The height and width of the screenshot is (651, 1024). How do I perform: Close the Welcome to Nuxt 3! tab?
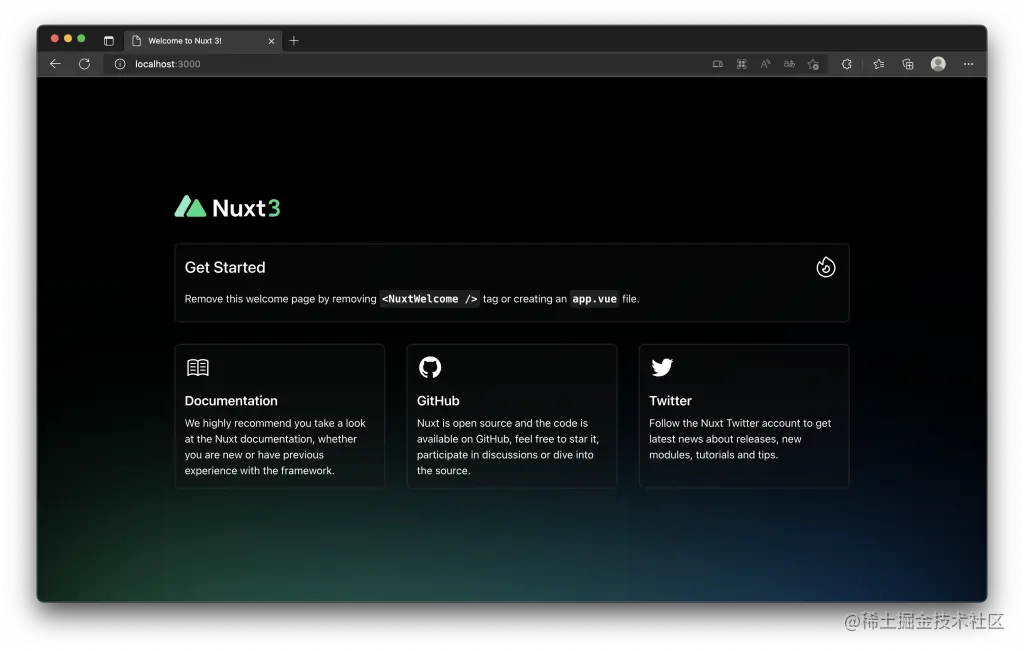[x=272, y=40]
